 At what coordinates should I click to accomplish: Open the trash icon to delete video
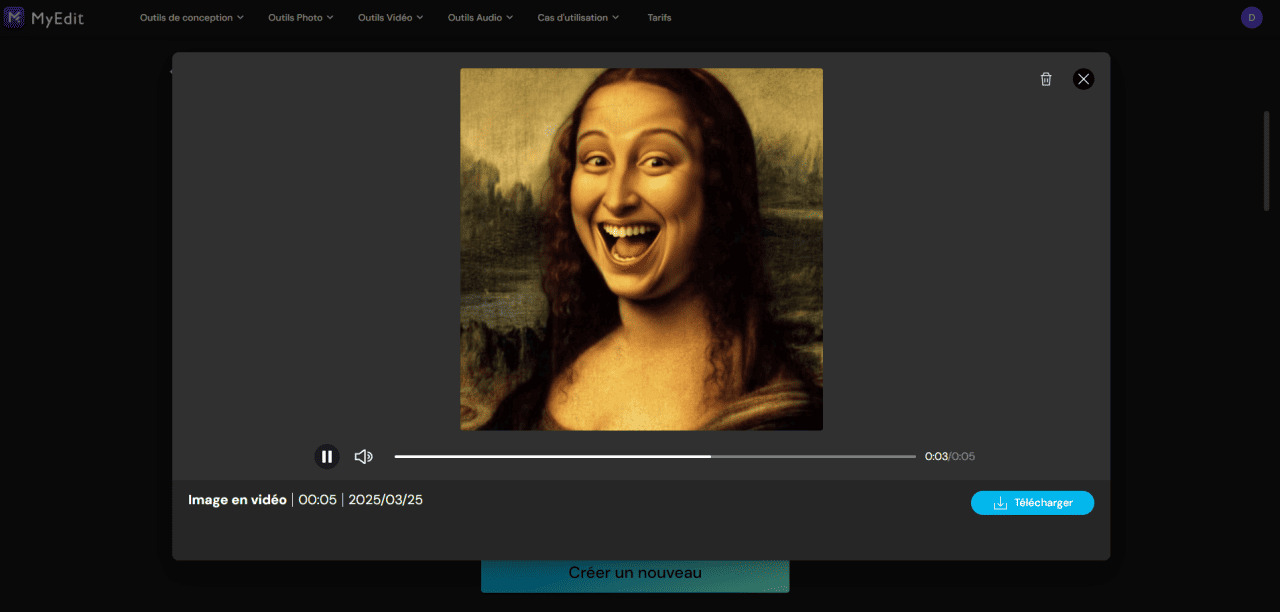point(1045,78)
